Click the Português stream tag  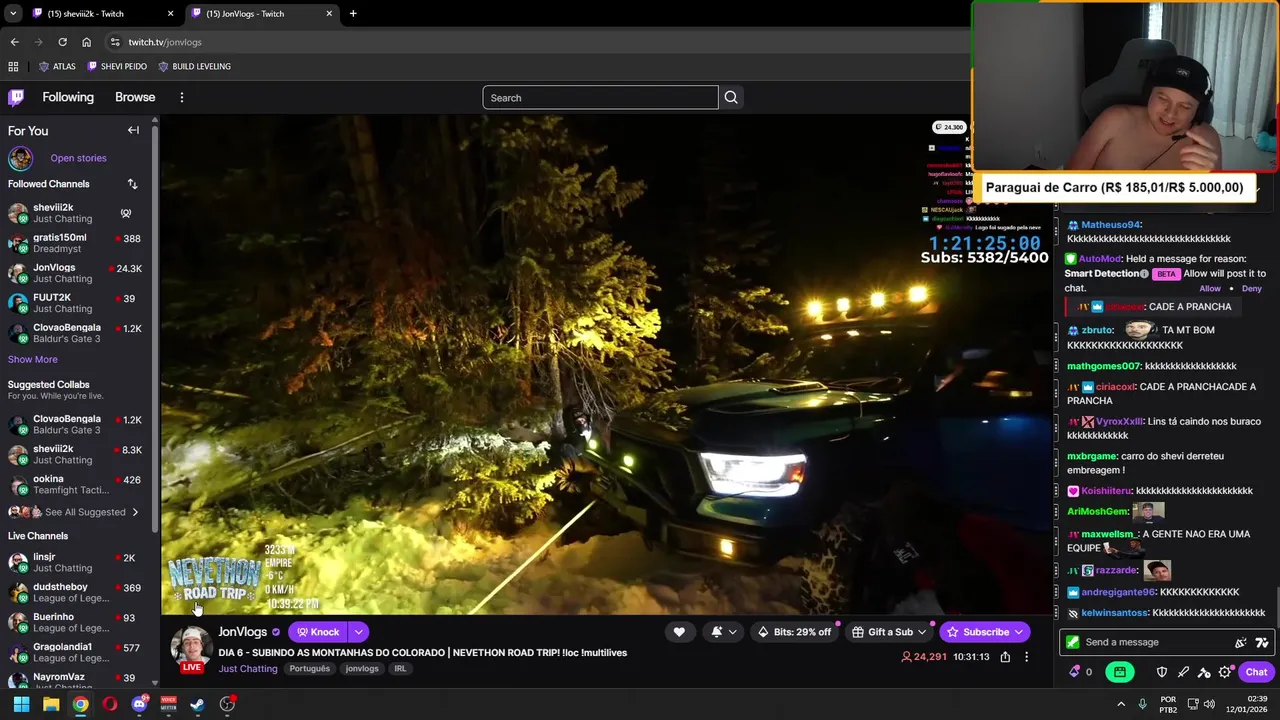pyautogui.click(x=310, y=669)
